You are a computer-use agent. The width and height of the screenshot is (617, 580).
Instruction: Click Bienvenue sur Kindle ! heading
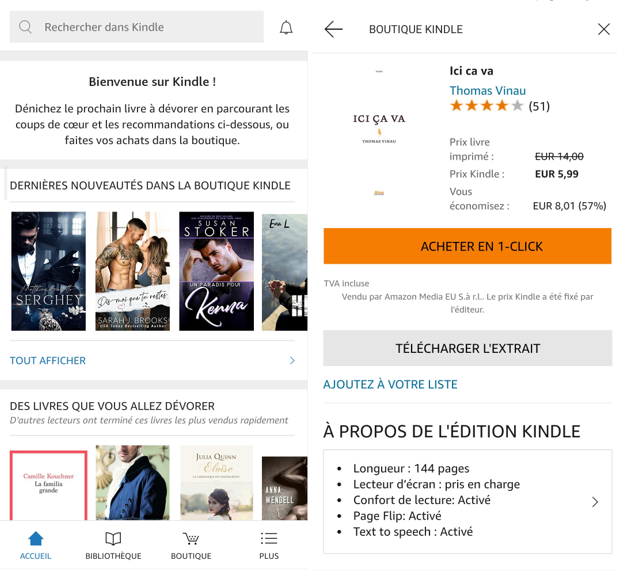coord(152,81)
